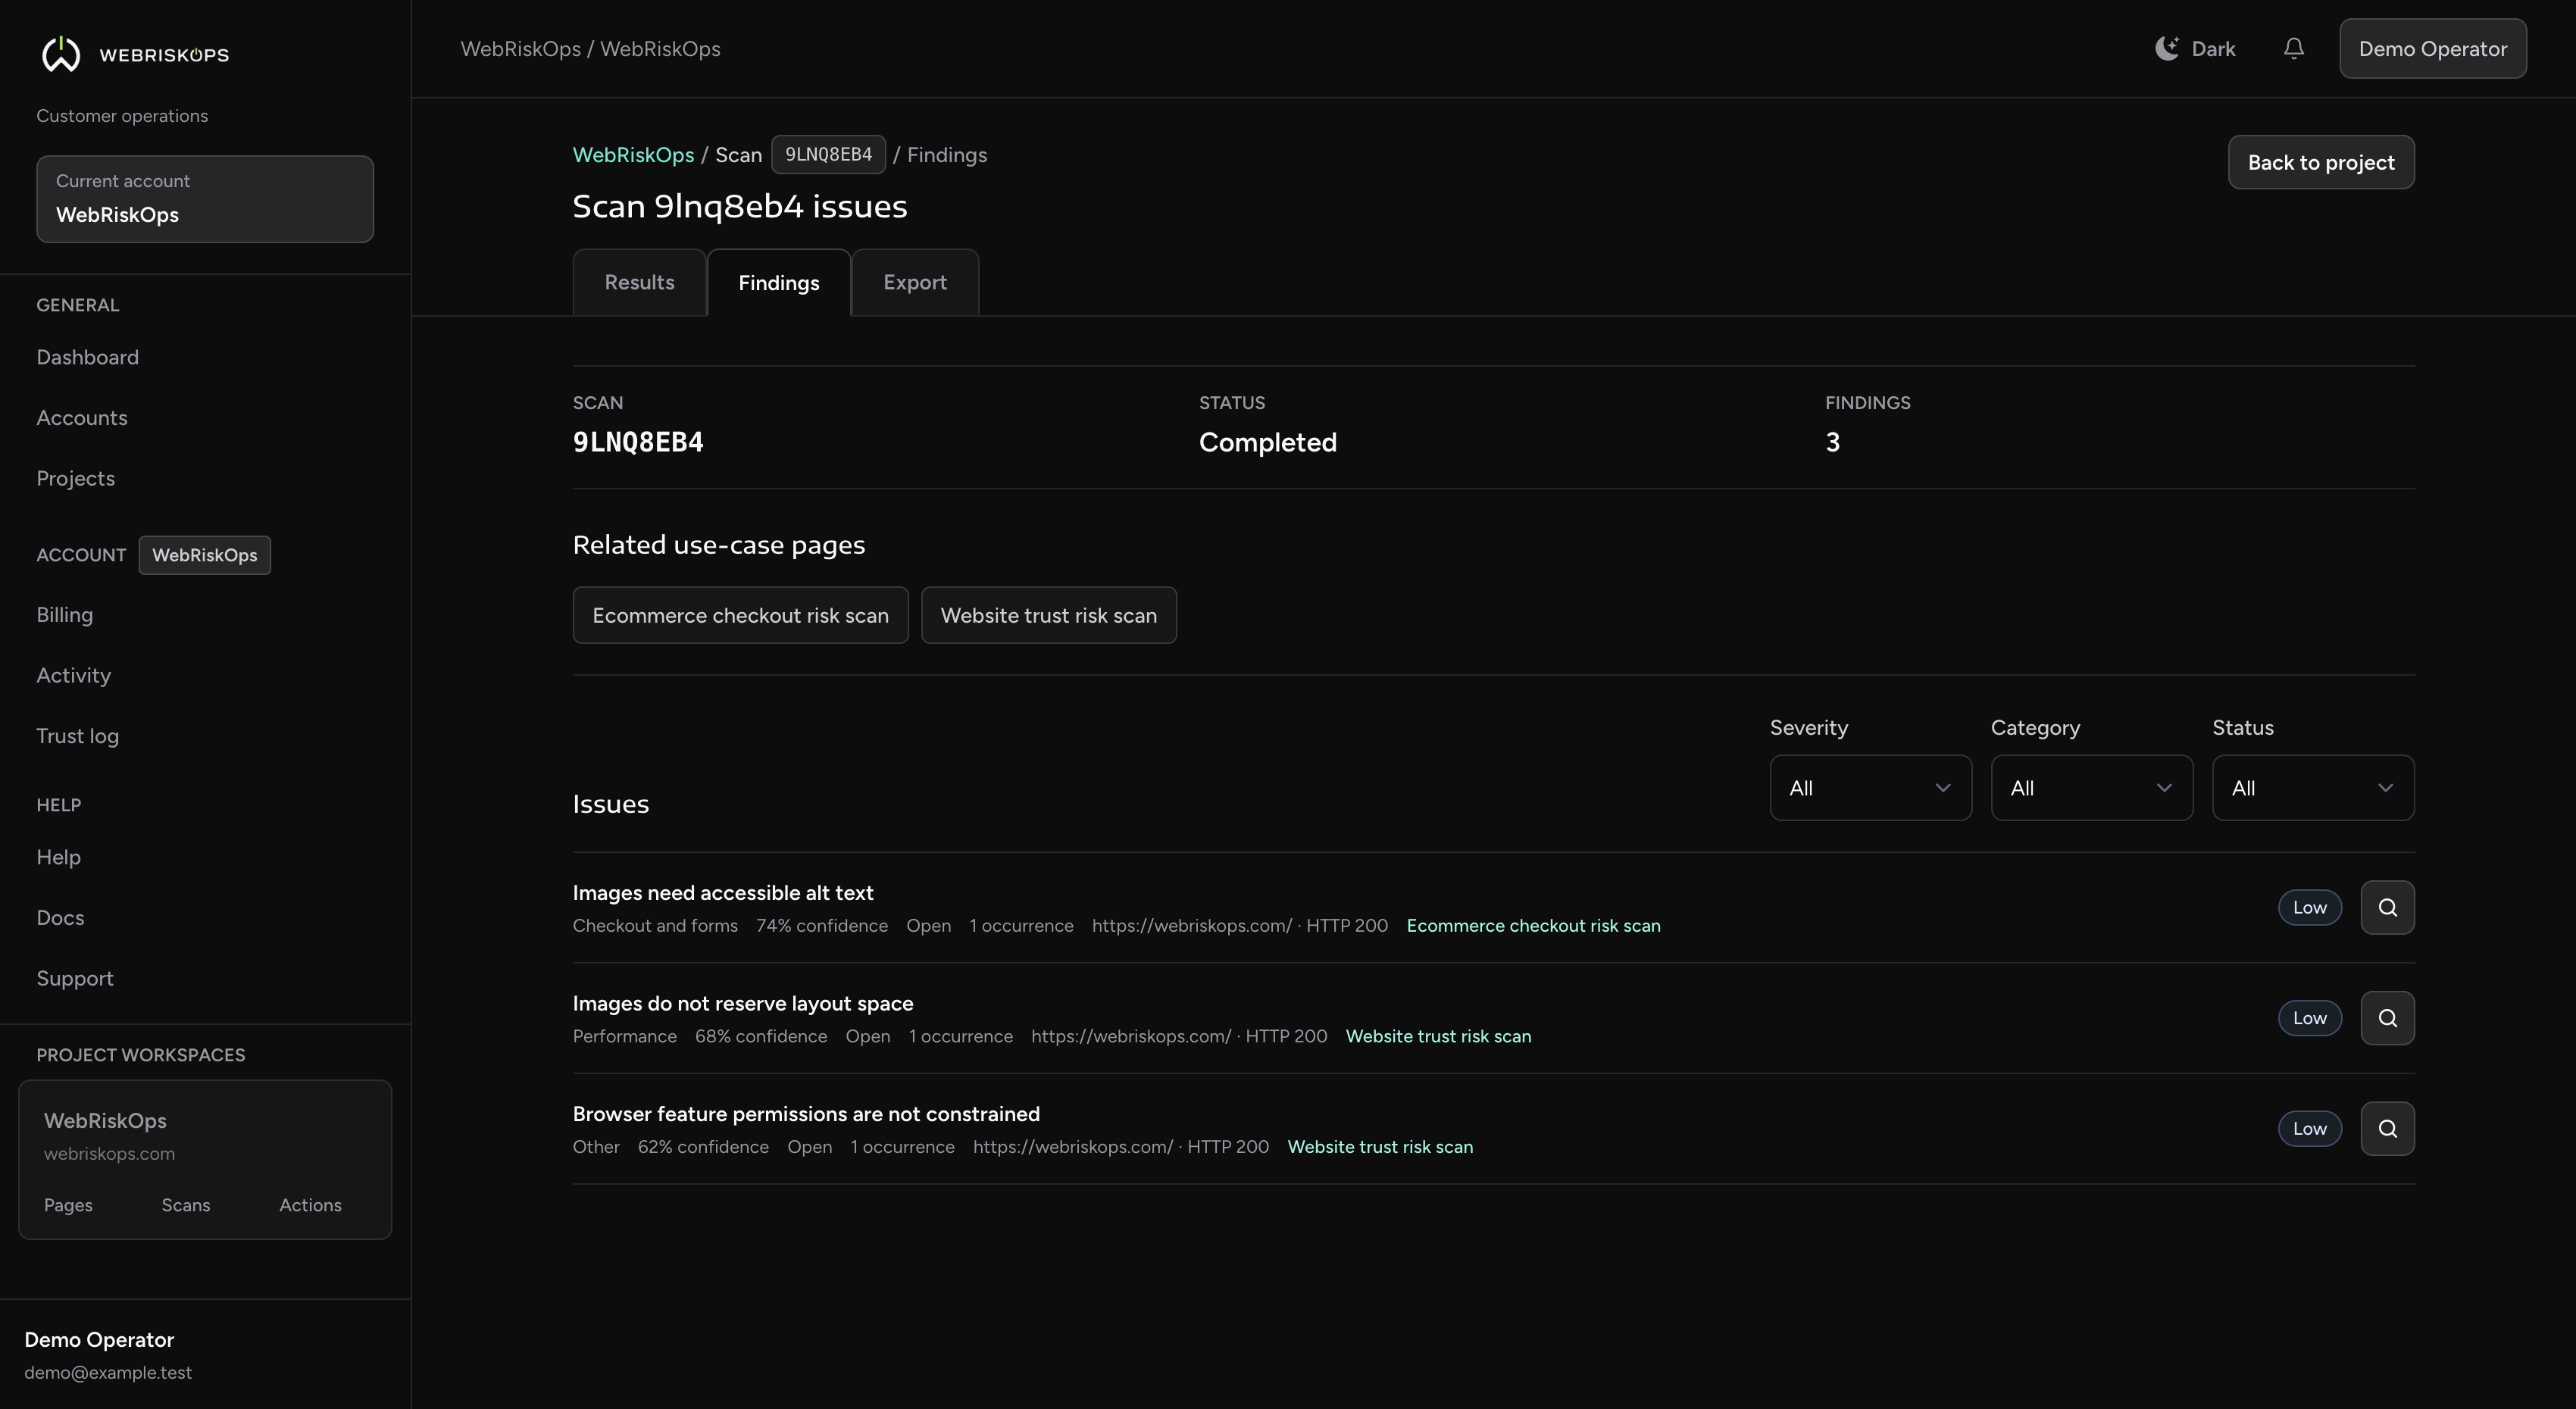Click the 'Images need accessible alt text' title
Viewport: 2576px width, 1409px height.
click(722, 893)
